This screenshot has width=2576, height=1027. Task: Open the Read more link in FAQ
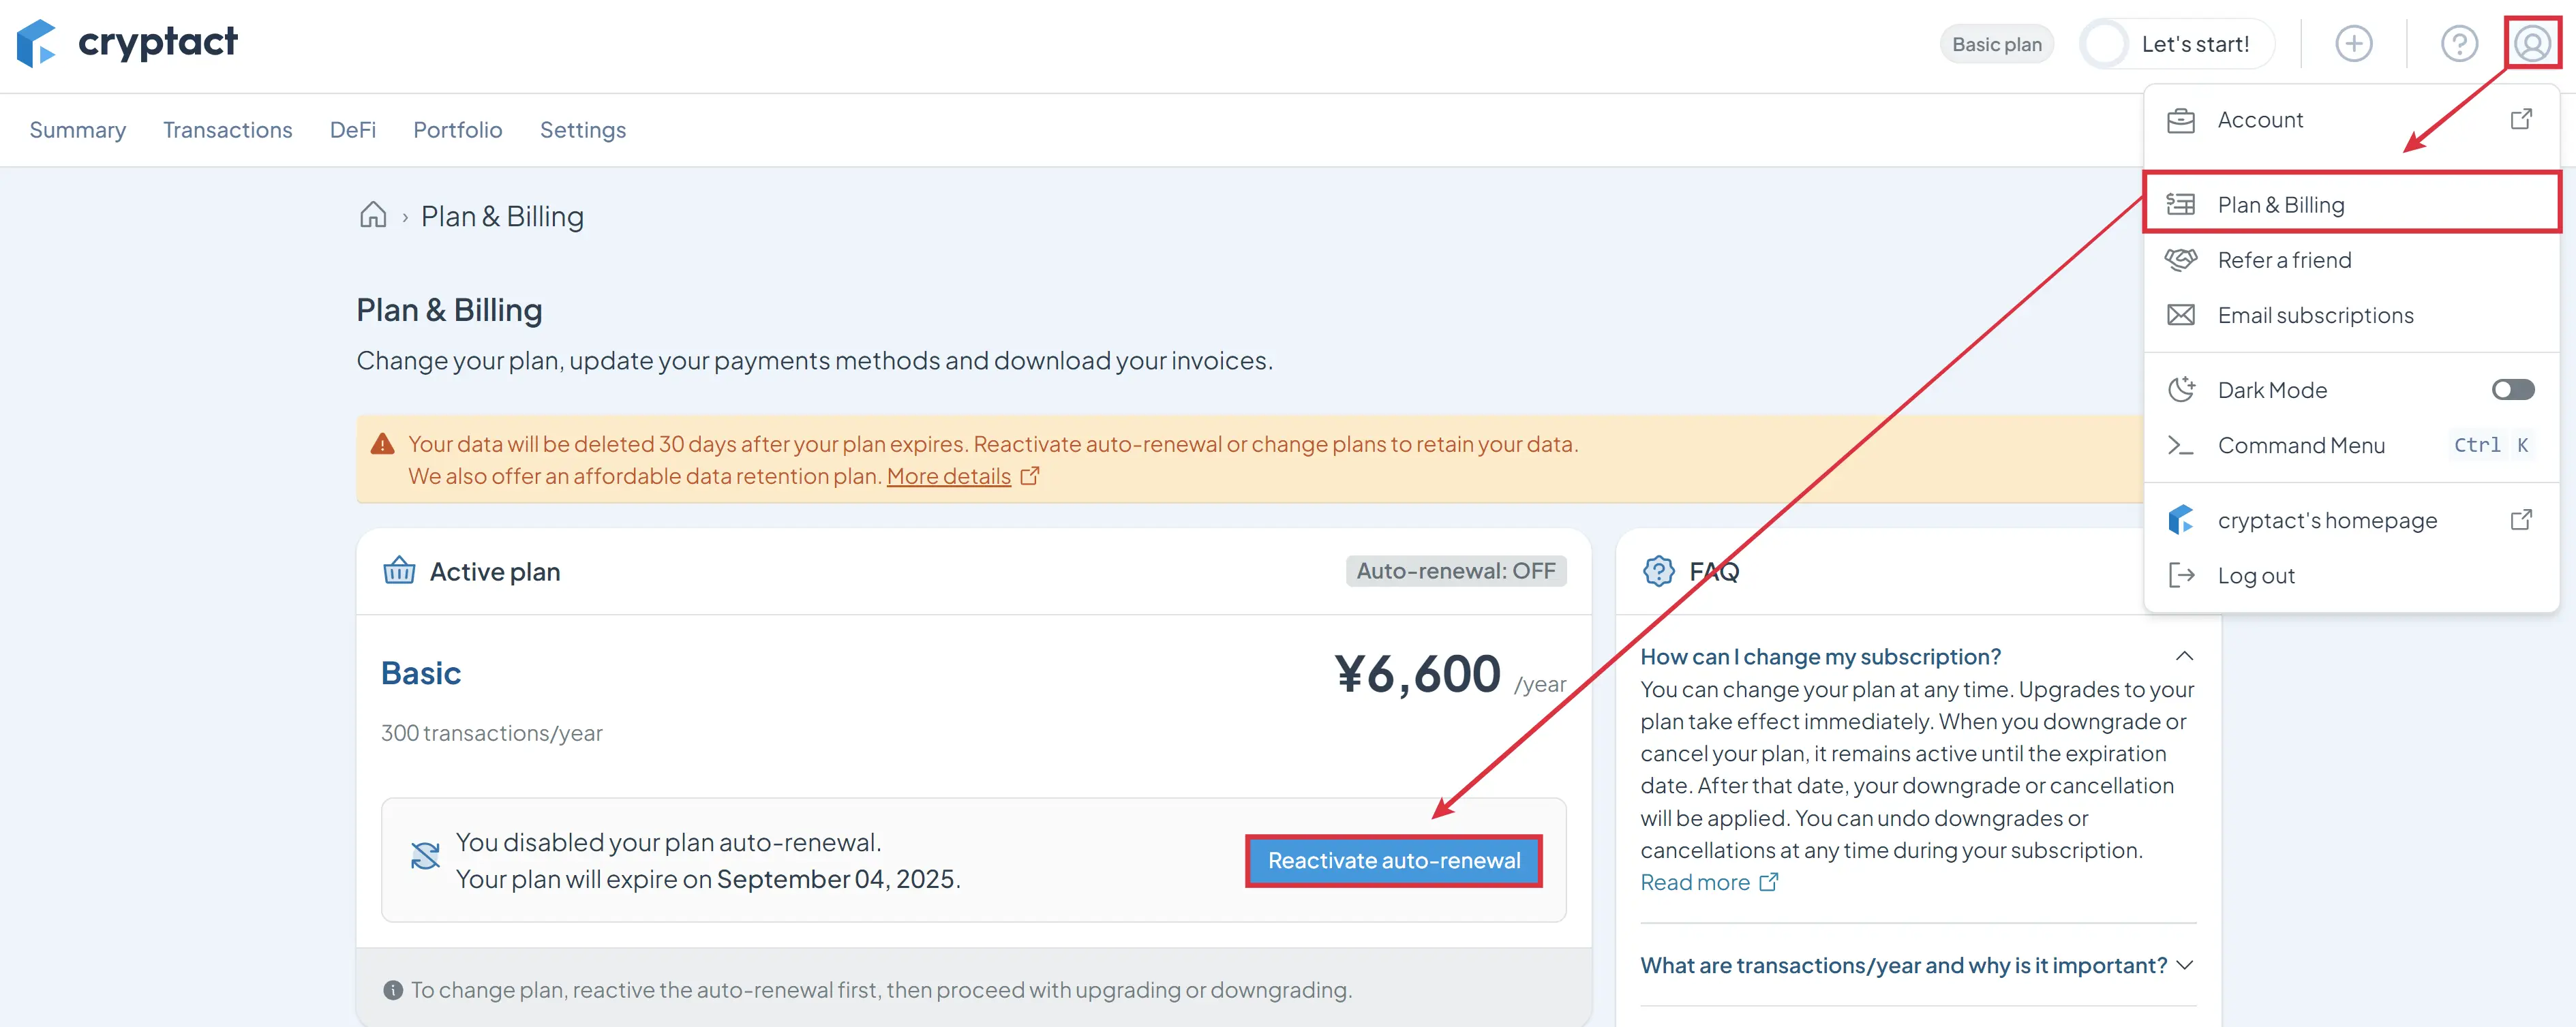tap(1694, 882)
